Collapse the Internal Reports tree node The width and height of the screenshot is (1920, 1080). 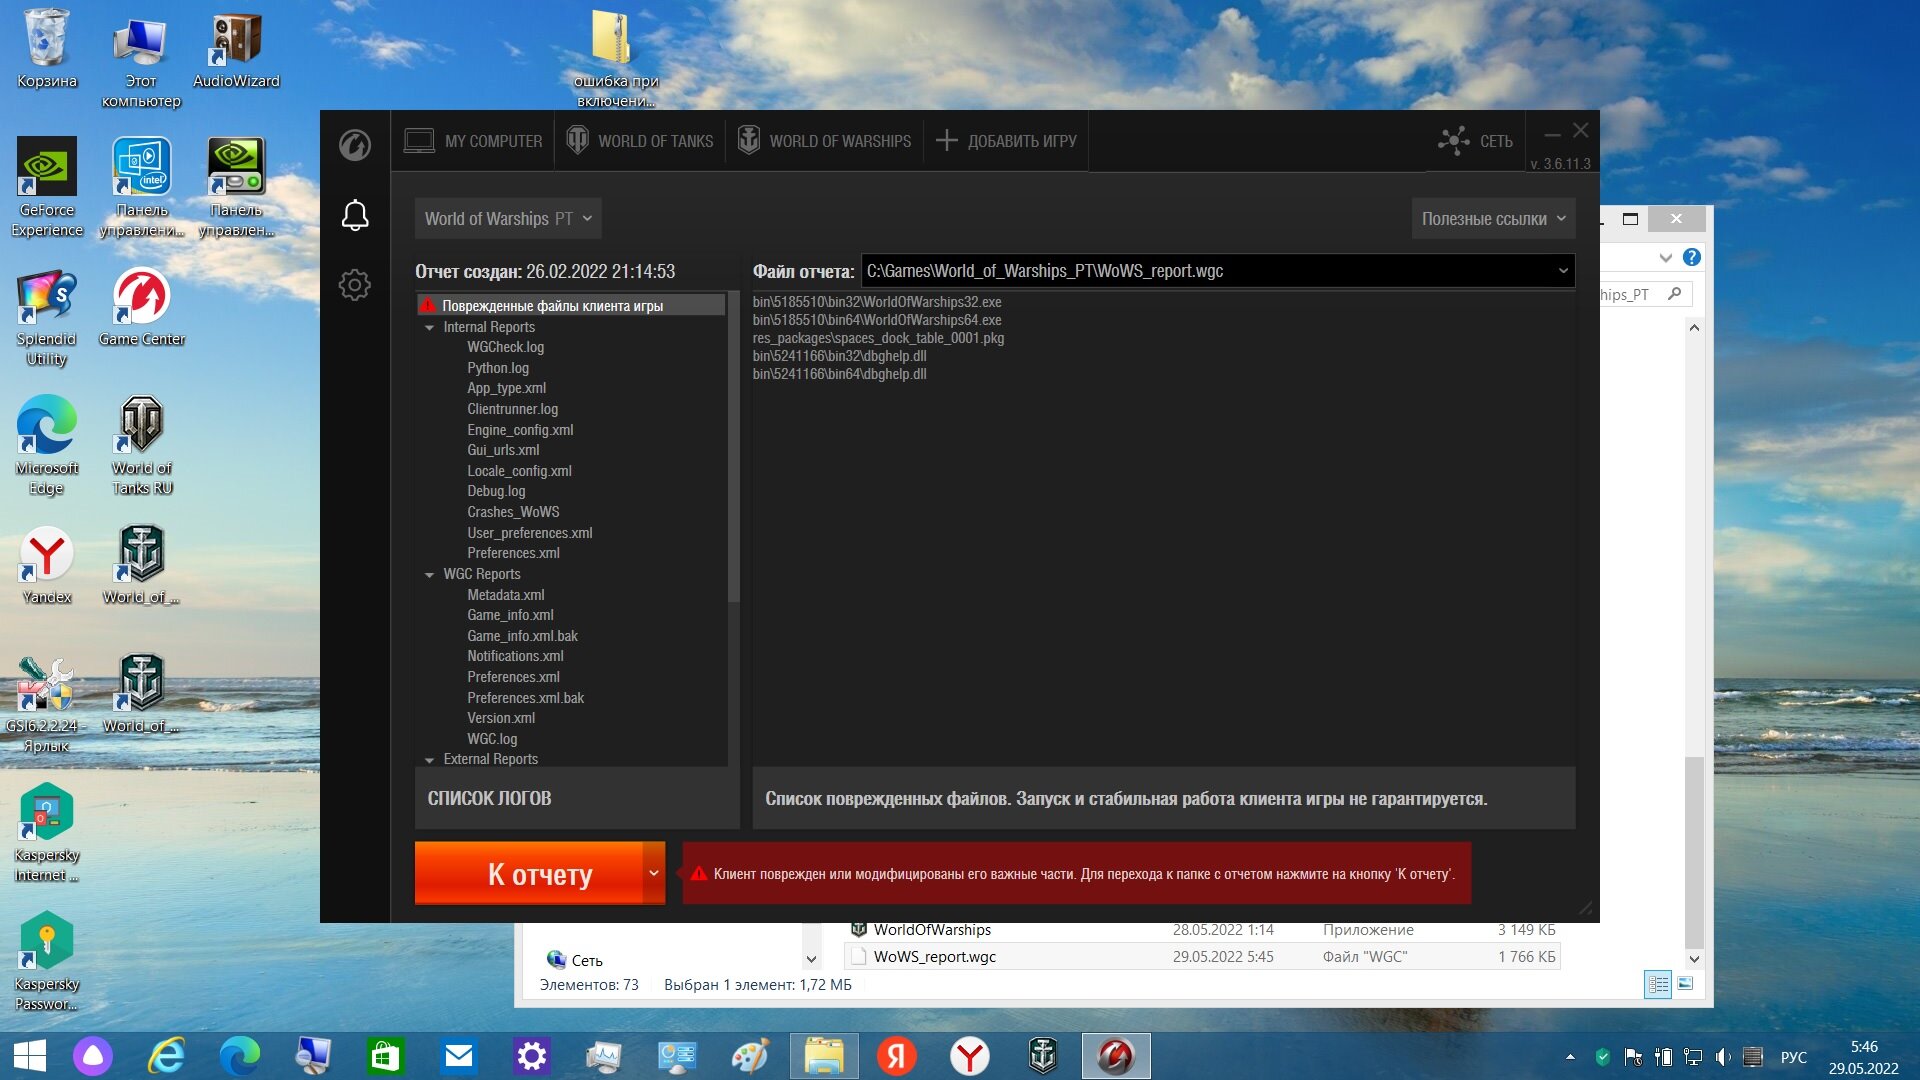pos(430,328)
